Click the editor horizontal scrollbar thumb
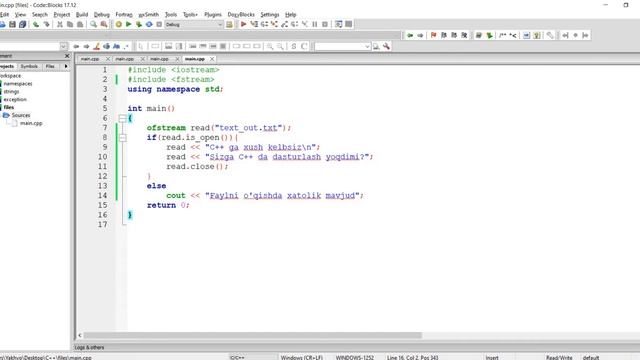Viewport: 640px width, 360px height. pos(253,336)
